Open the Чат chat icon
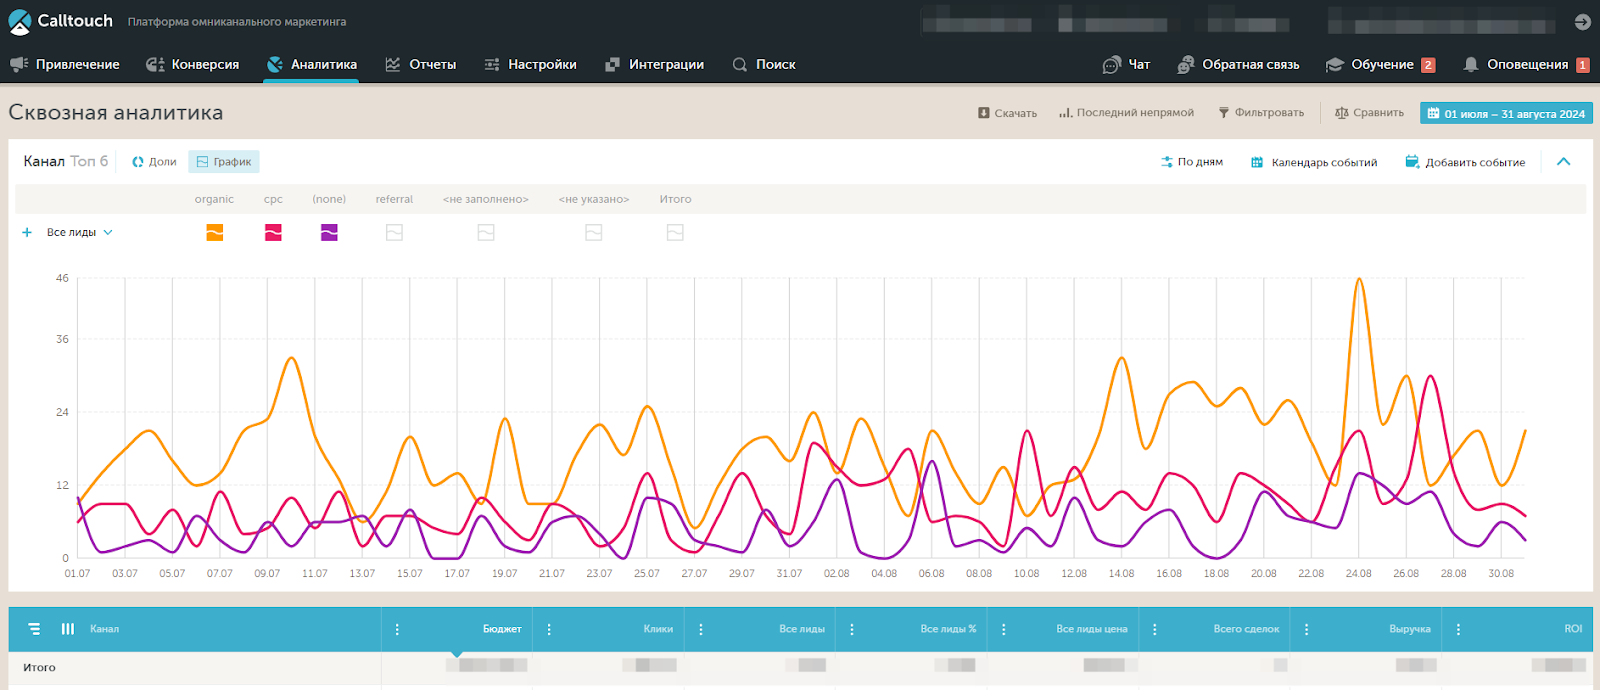 pyautogui.click(x=1111, y=65)
